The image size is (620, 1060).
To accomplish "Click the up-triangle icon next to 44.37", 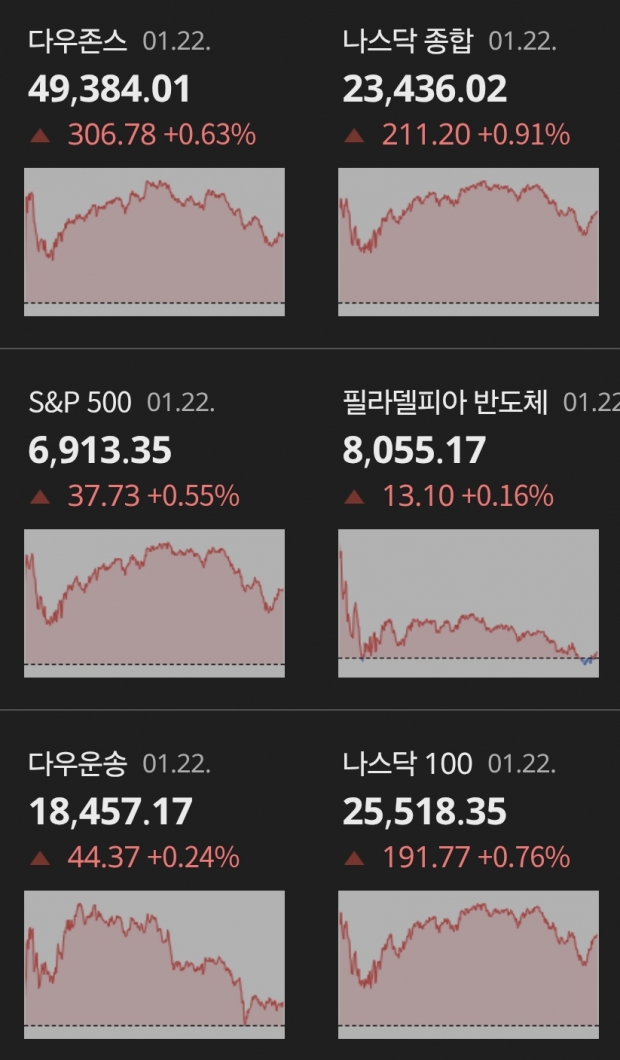I will [40, 858].
